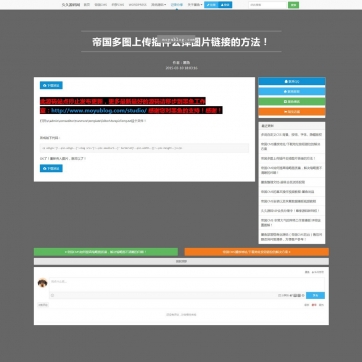Open the highlighted active navigation tab

[177, 5]
